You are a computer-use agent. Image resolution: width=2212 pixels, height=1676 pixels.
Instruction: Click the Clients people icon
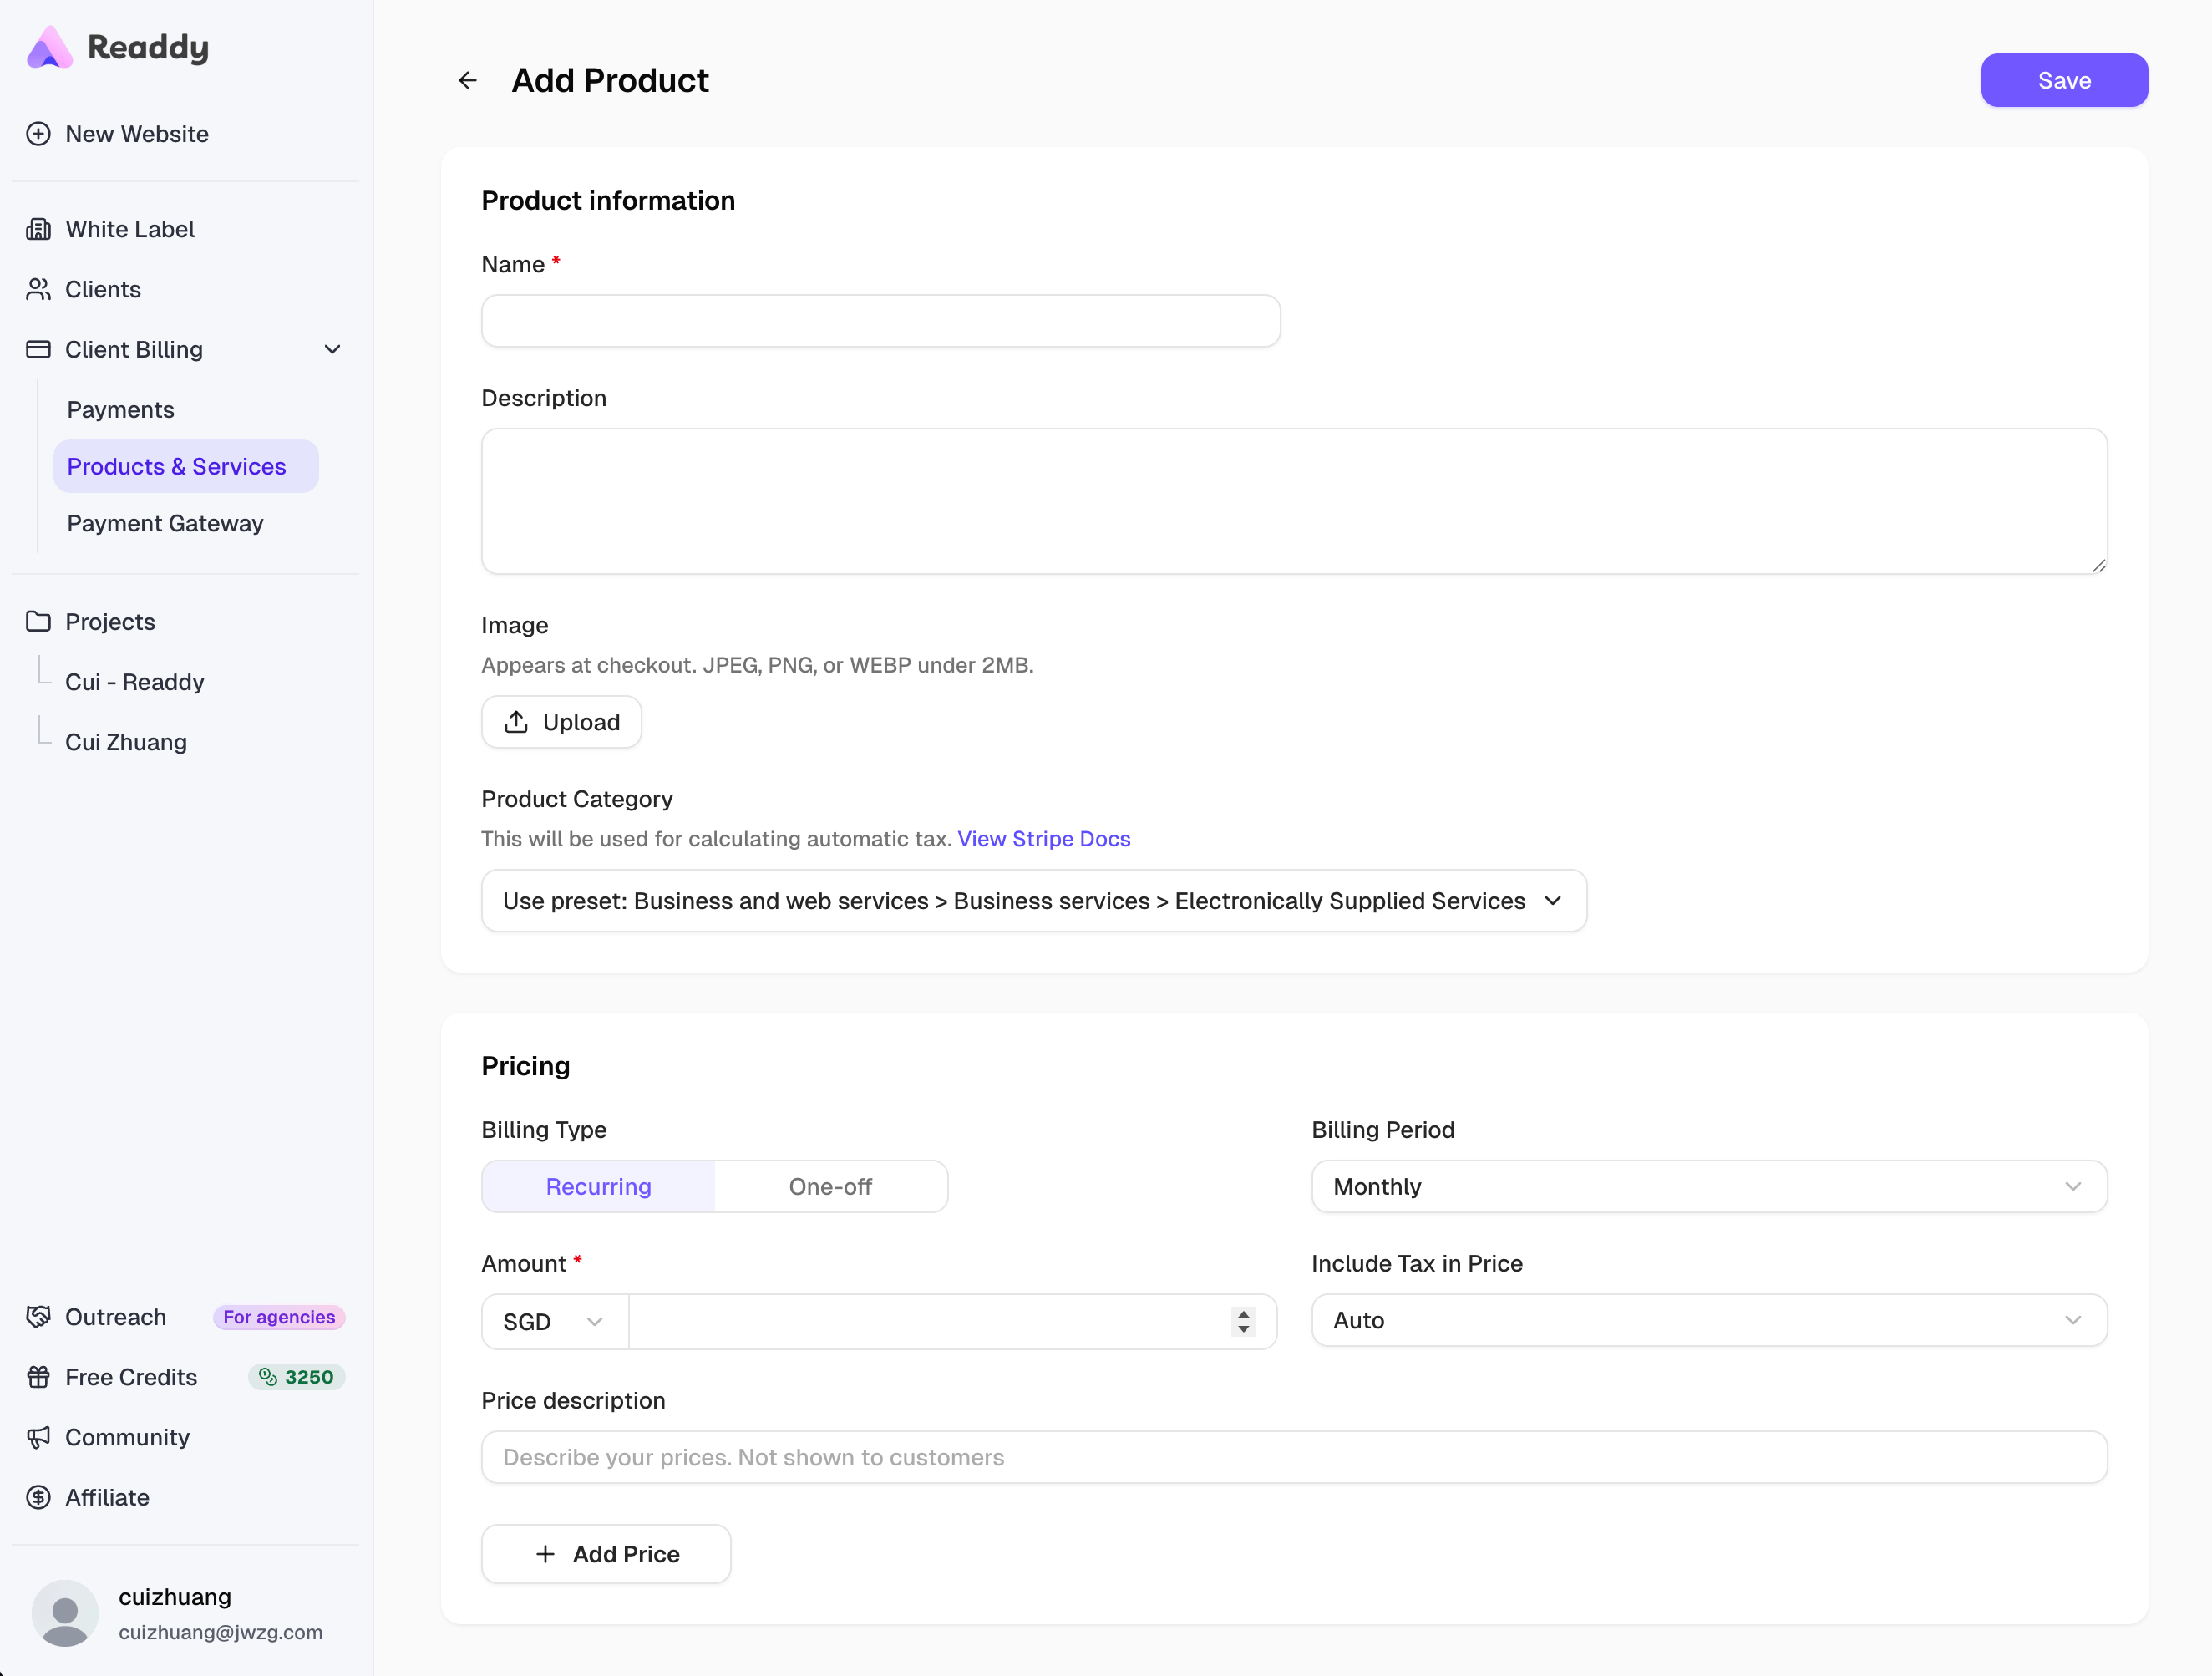pos(38,289)
